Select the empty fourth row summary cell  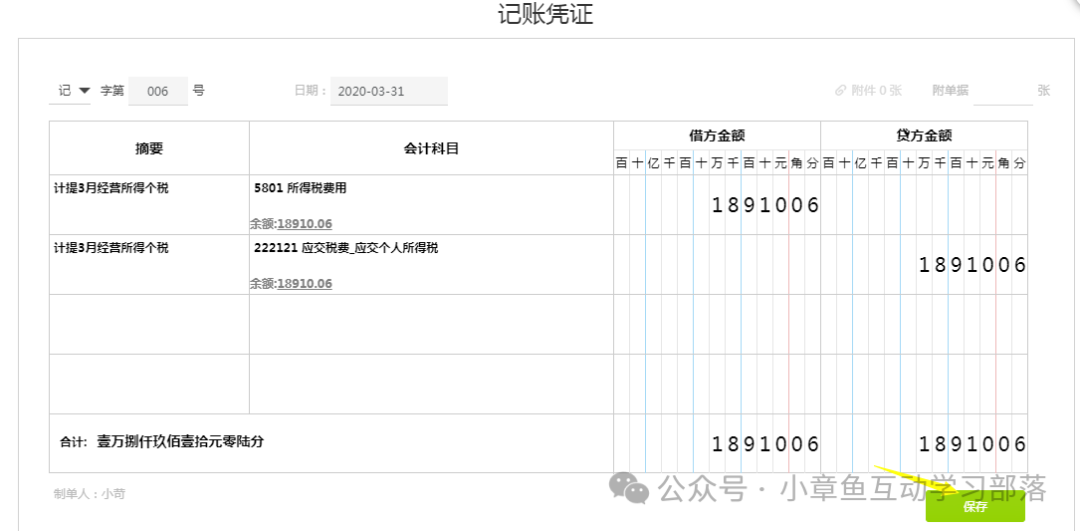tap(149, 384)
